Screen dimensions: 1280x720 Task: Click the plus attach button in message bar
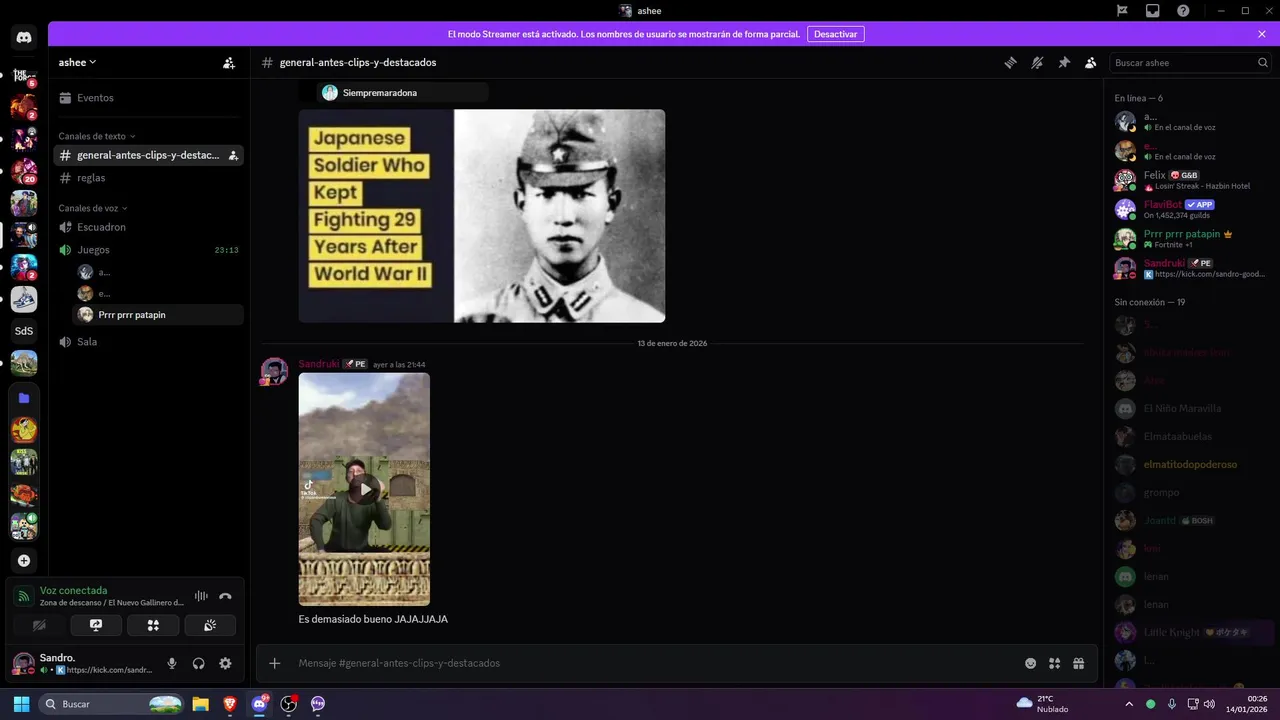tap(275, 663)
